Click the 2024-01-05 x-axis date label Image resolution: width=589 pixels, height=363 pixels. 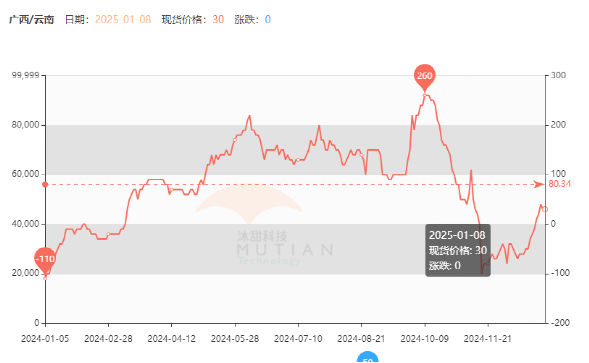point(45,339)
